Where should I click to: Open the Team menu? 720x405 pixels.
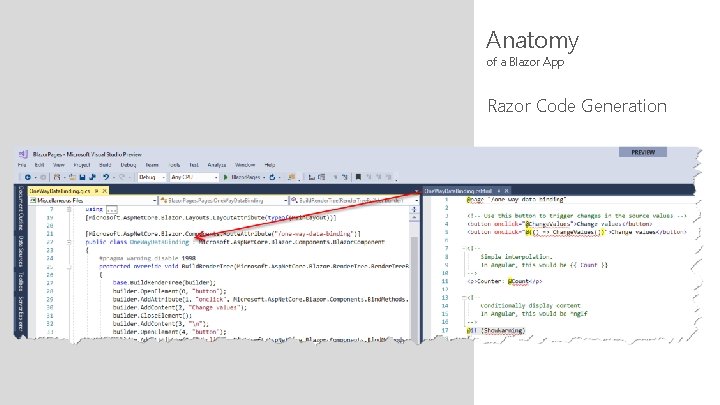[152, 165]
